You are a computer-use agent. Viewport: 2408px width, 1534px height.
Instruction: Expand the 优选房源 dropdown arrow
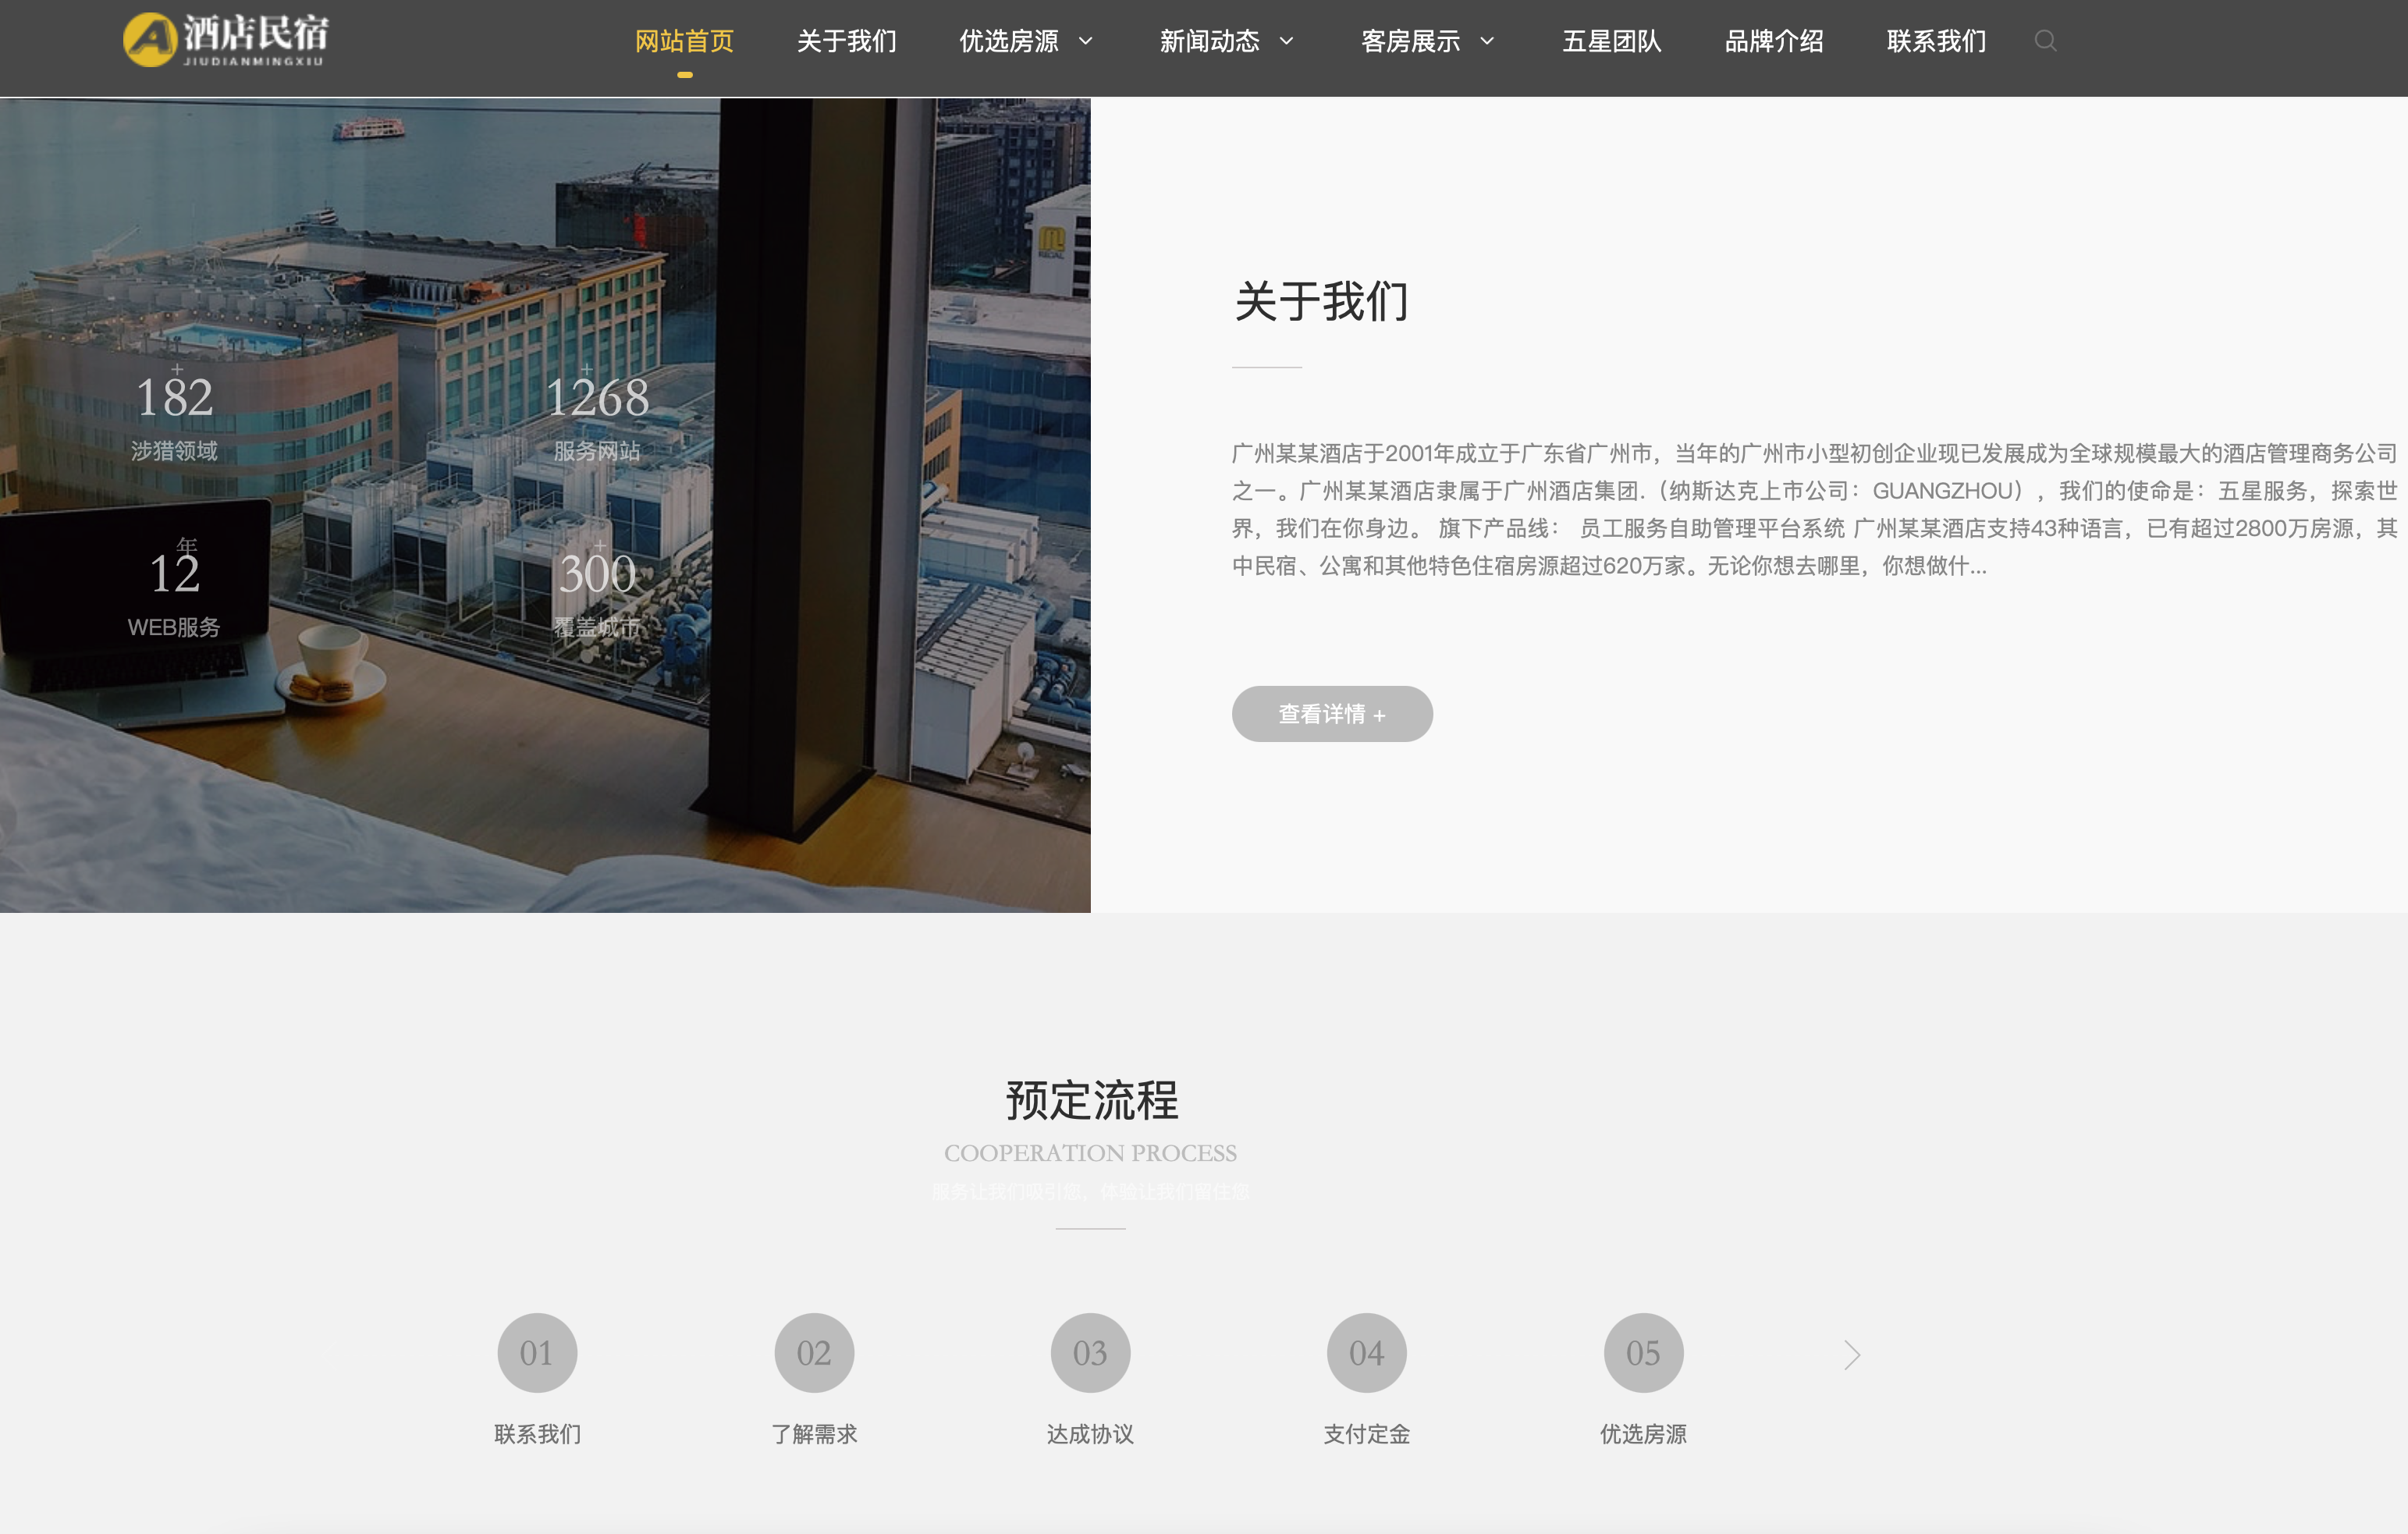1086,41
